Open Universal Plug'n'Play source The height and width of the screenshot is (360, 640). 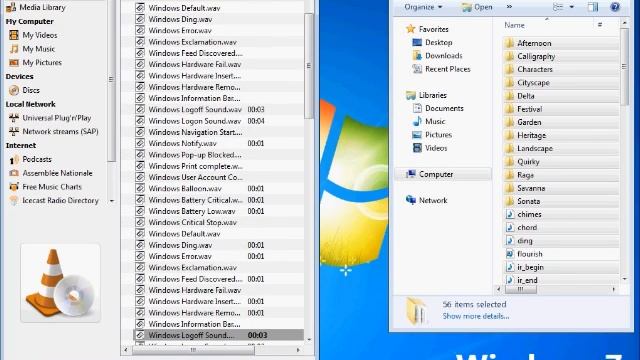click(50, 118)
